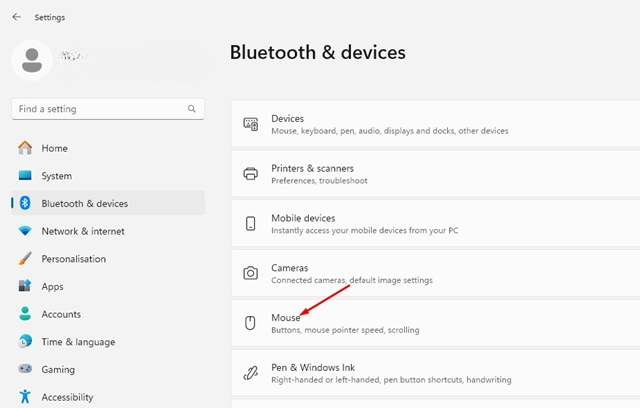Click the pen icon for Windows Ink

(x=251, y=373)
